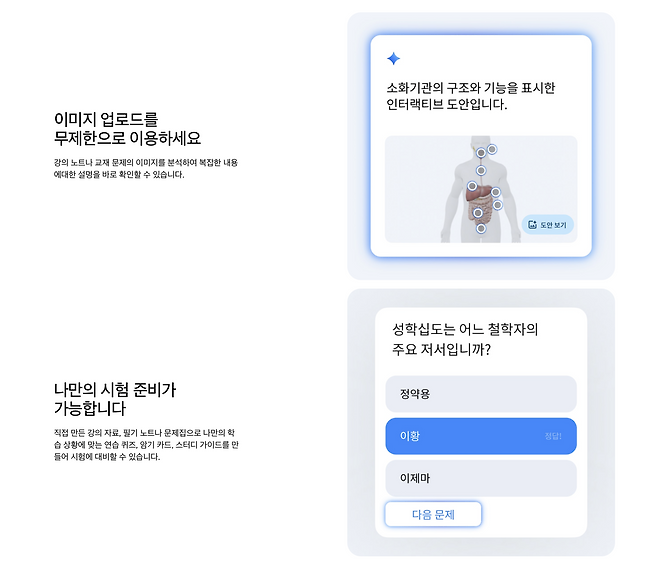Tap the hotspot centered on the small intestine

pyautogui.click(x=478, y=213)
